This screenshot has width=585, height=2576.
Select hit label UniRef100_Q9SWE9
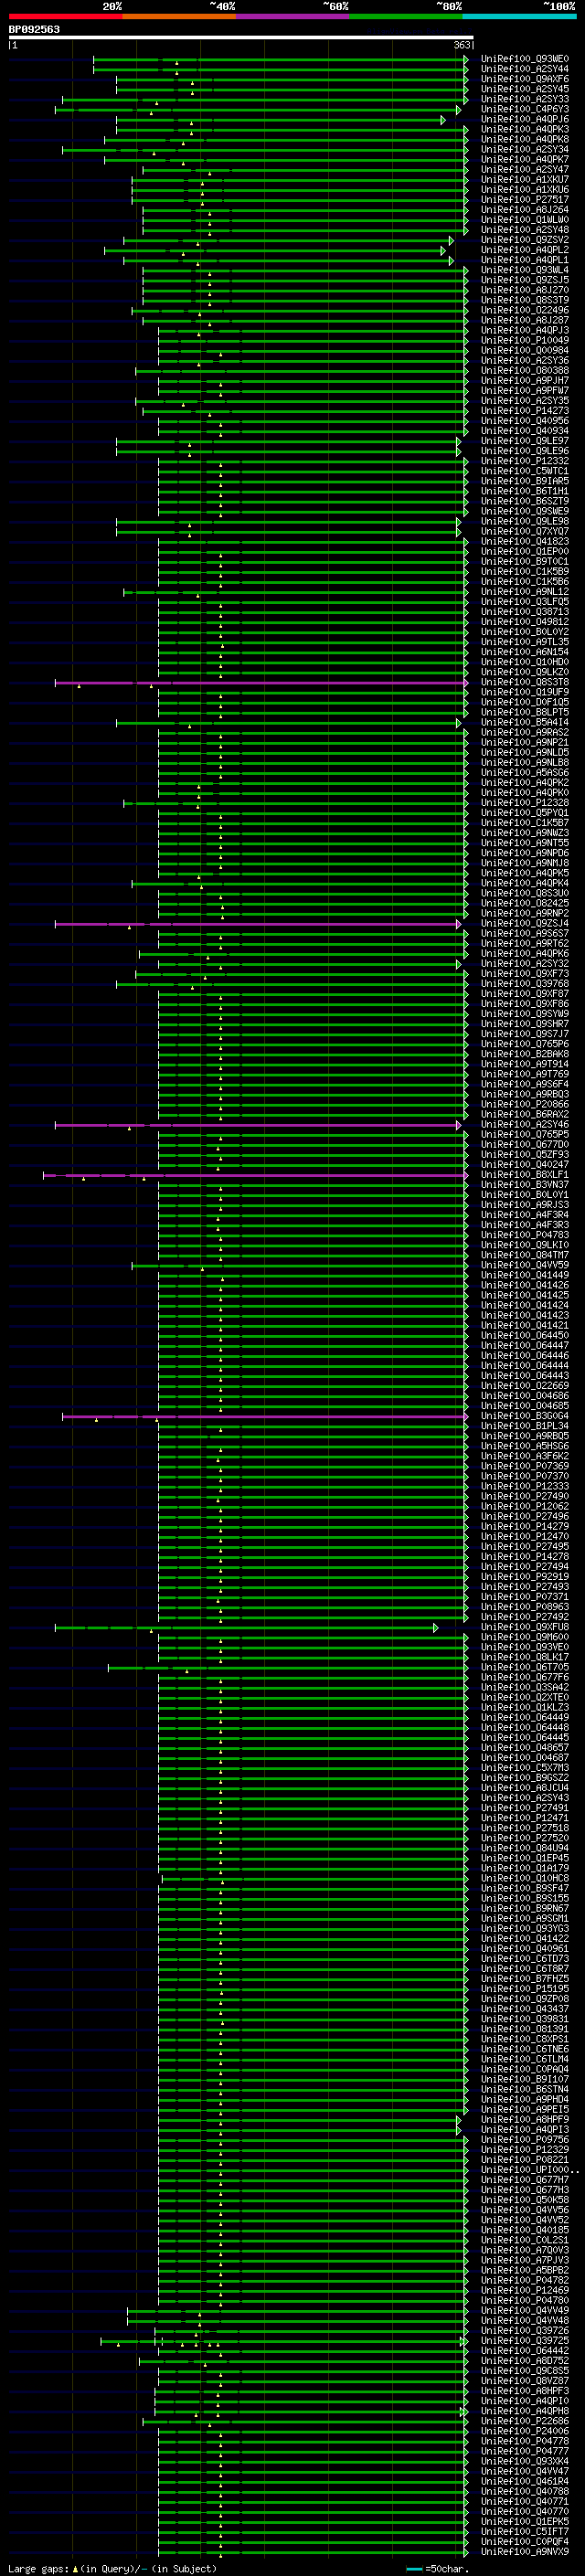(524, 511)
